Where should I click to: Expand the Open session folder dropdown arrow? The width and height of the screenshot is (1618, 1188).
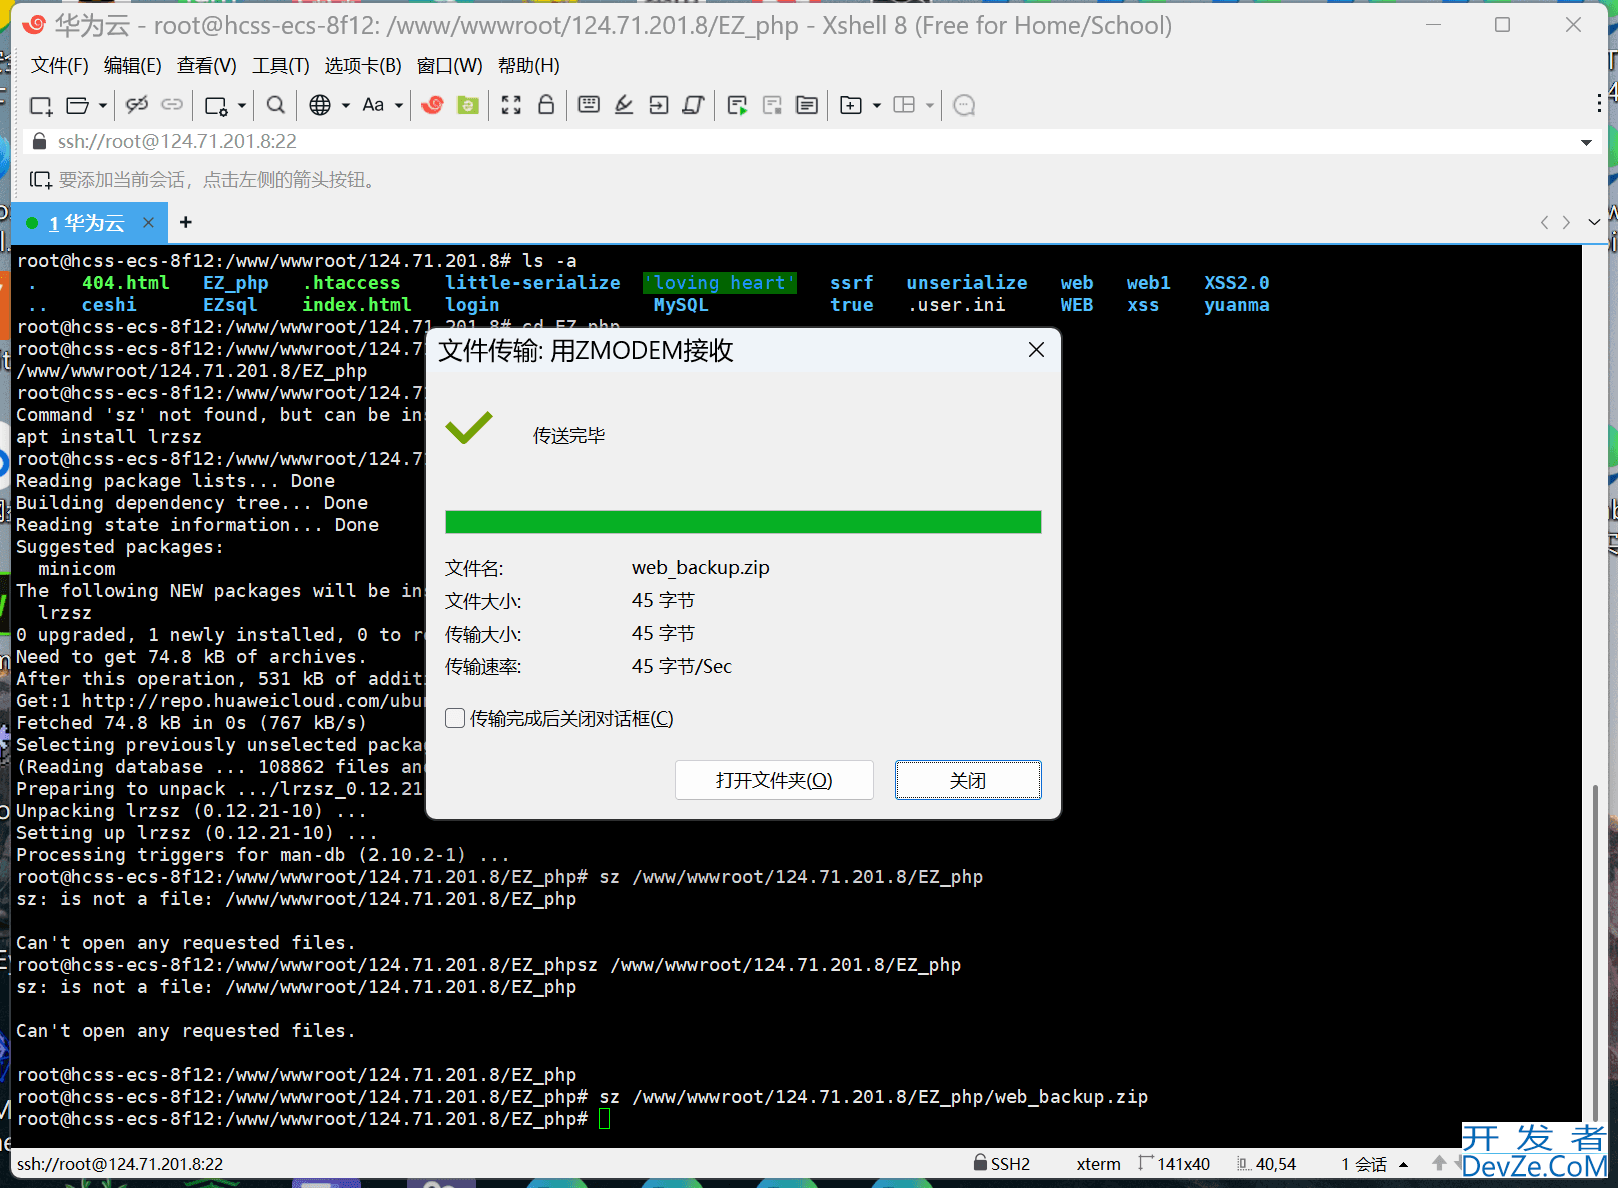pyautogui.click(x=102, y=105)
